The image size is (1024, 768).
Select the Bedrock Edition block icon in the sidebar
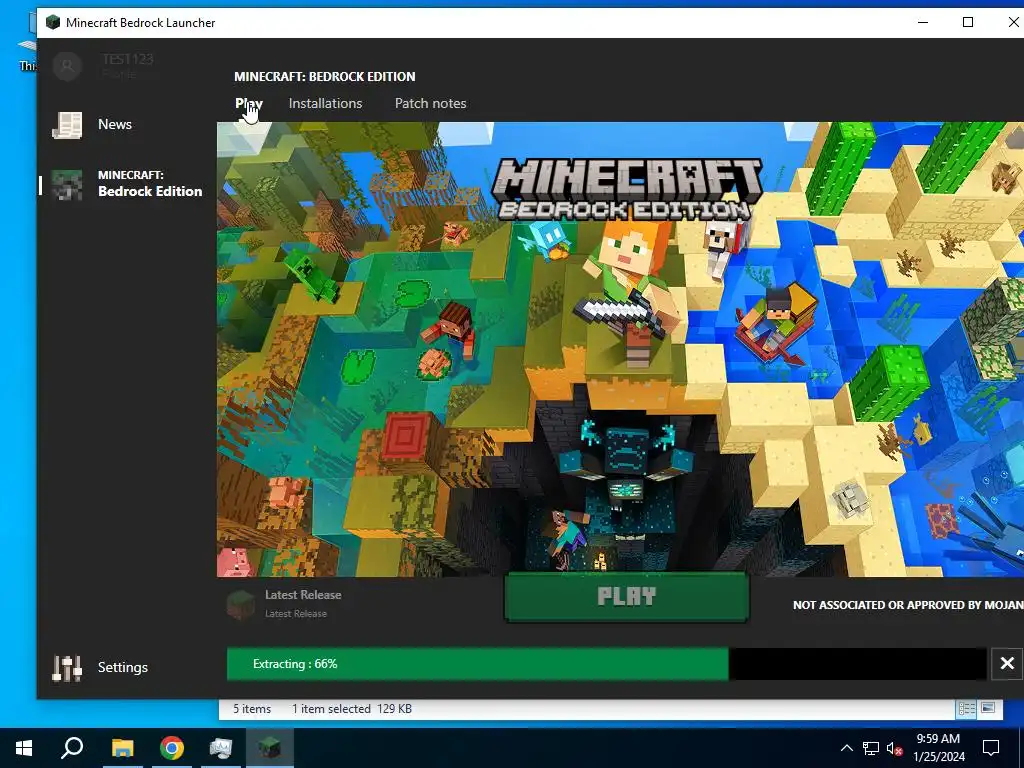click(67, 184)
